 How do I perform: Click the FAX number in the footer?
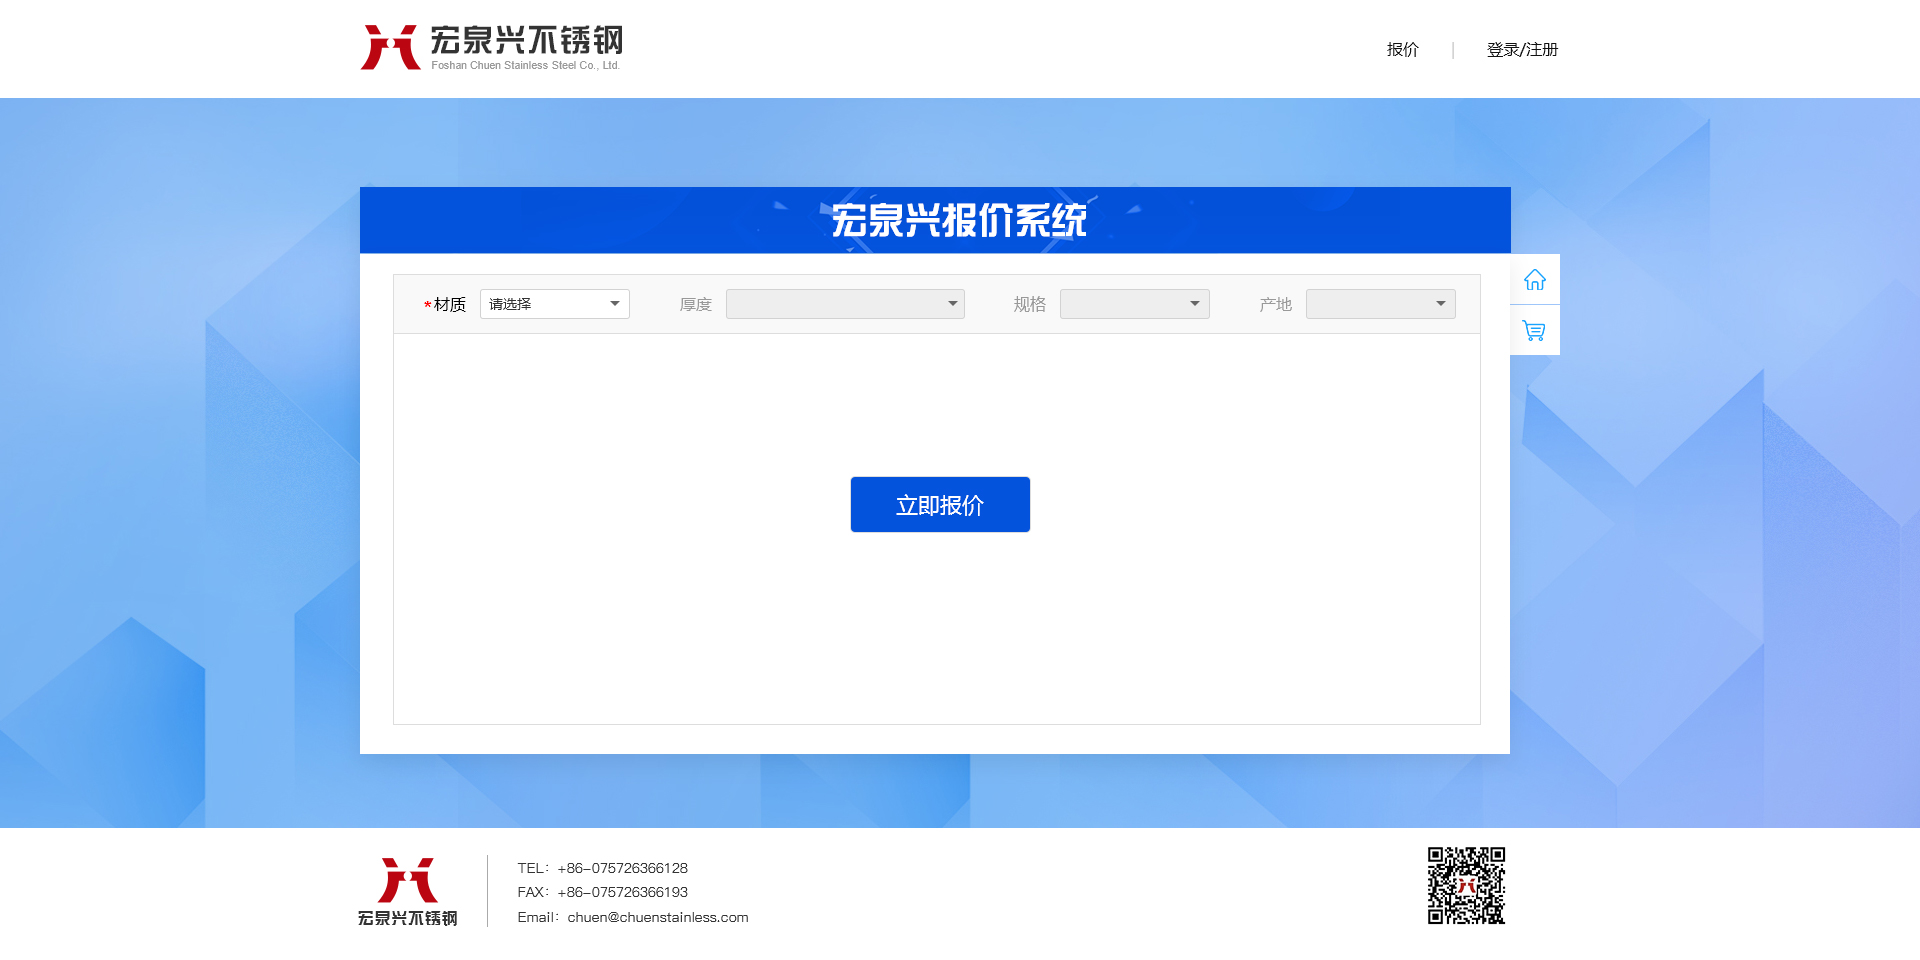click(x=622, y=892)
